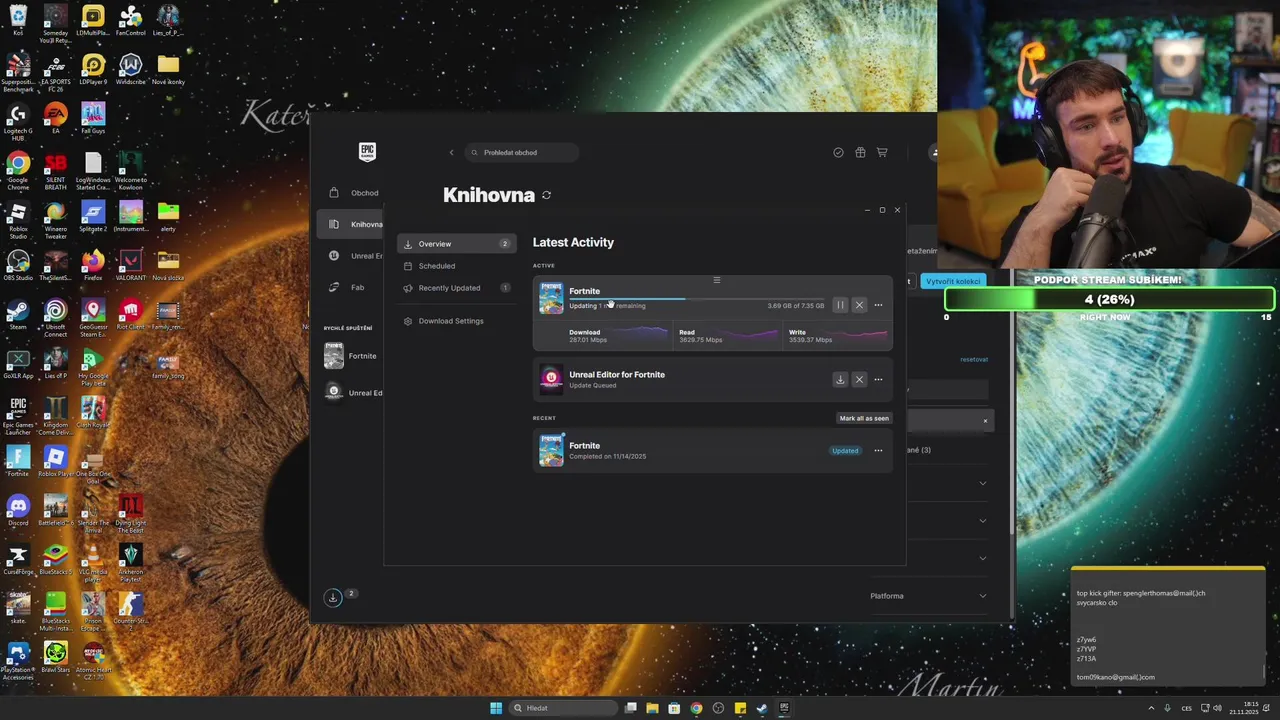Click resetovat filters link
The image size is (1280, 720).
(974, 359)
